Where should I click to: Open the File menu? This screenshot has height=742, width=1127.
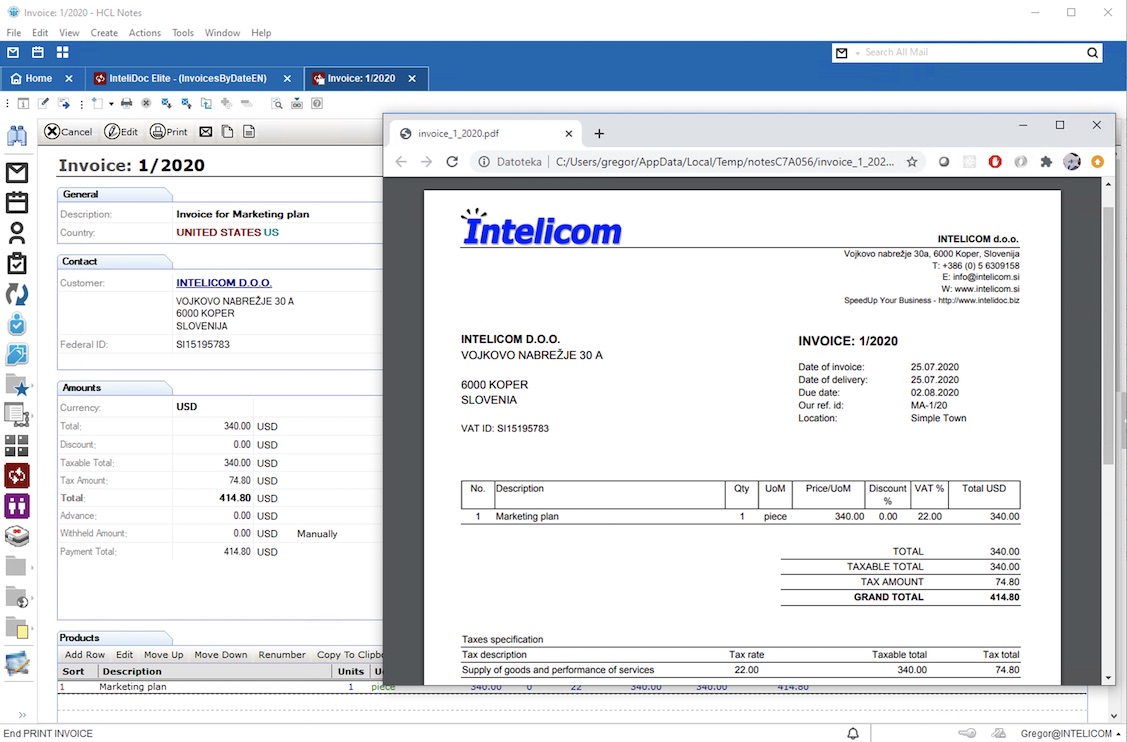coord(14,32)
